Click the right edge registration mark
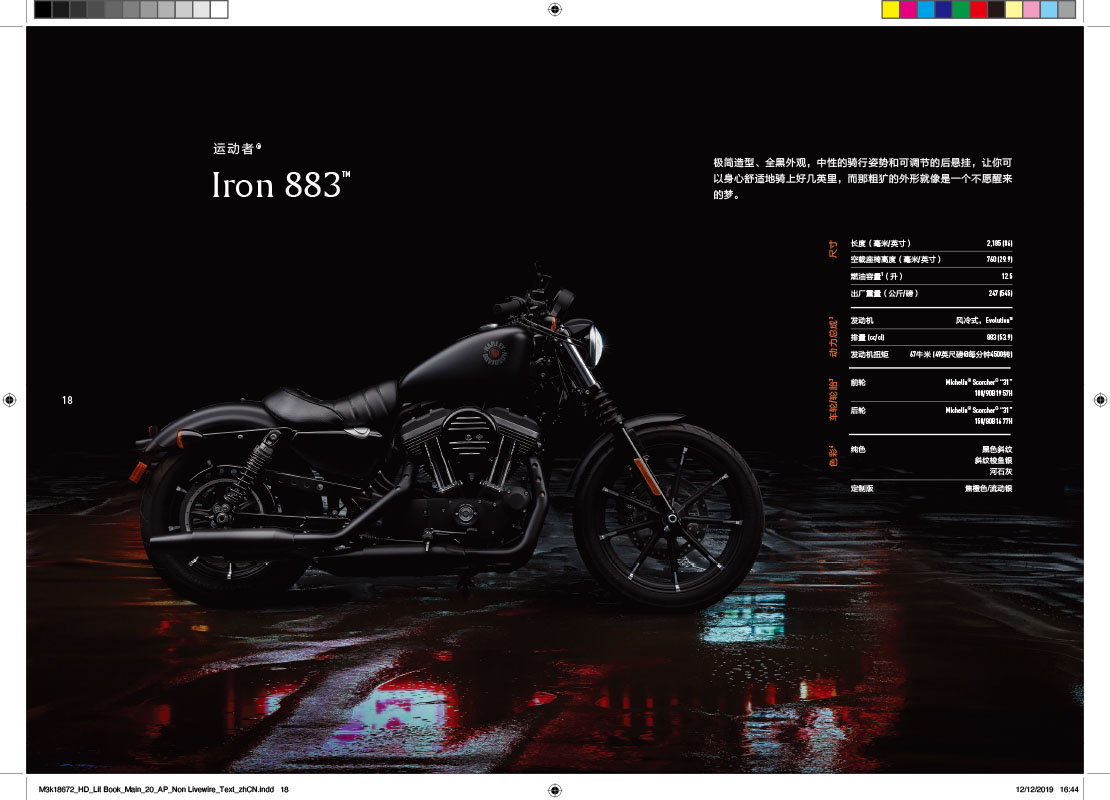This screenshot has height=800, width=1110. click(x=1101, y=400)
